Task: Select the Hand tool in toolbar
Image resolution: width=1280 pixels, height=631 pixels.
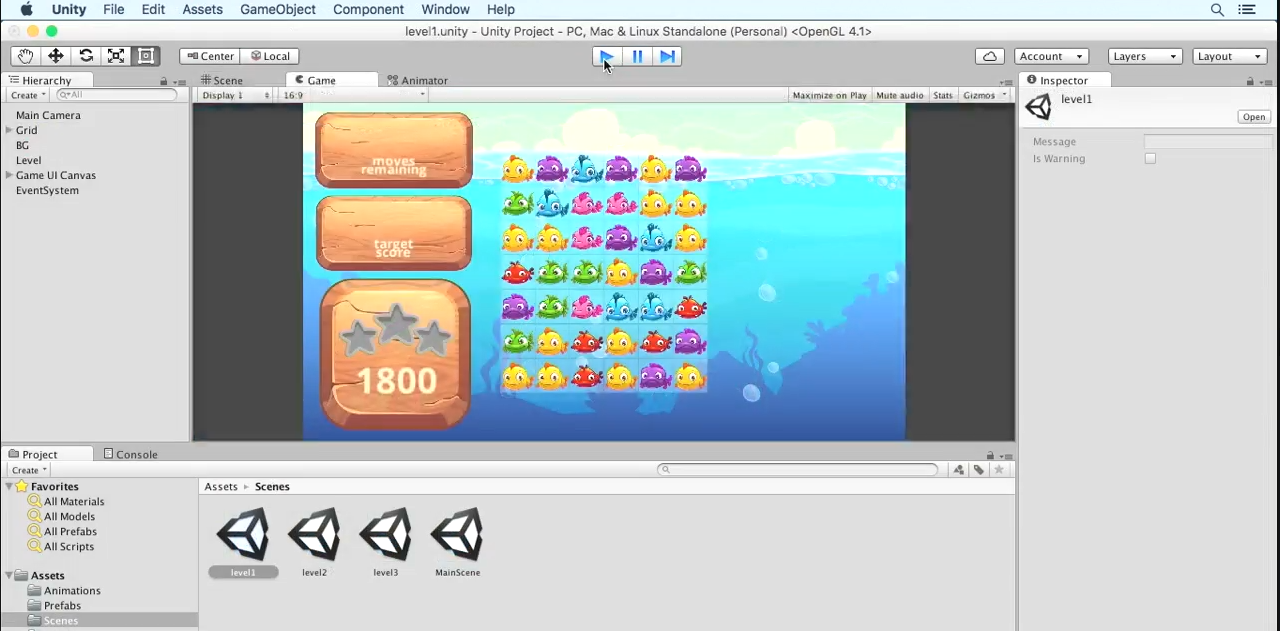Action: 25,56
